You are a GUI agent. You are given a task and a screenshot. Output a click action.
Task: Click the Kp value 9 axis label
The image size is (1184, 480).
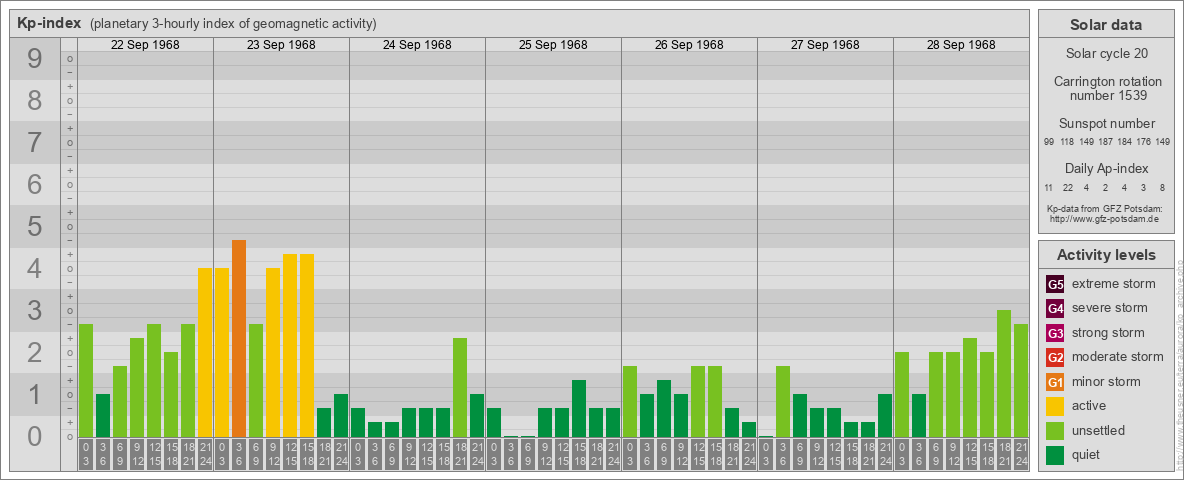click(x=35, y=60)
